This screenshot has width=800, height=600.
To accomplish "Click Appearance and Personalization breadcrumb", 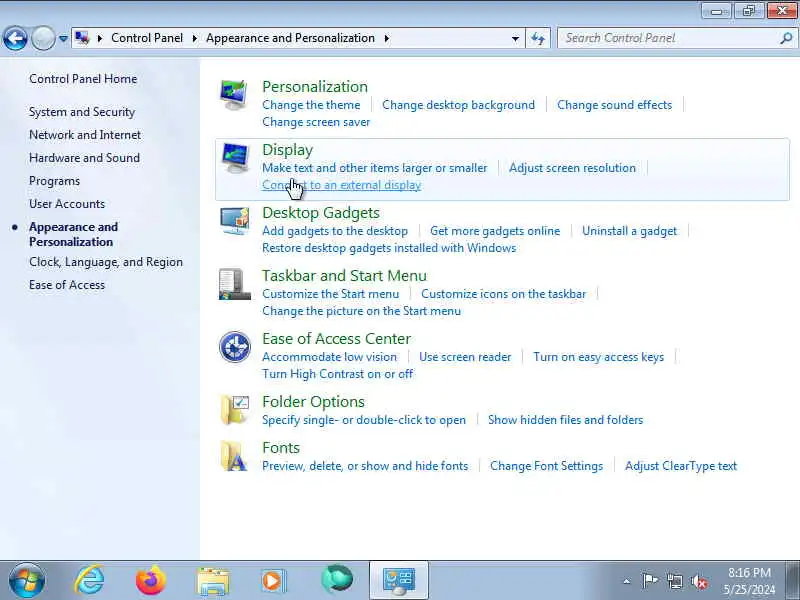I will point(290,38).
